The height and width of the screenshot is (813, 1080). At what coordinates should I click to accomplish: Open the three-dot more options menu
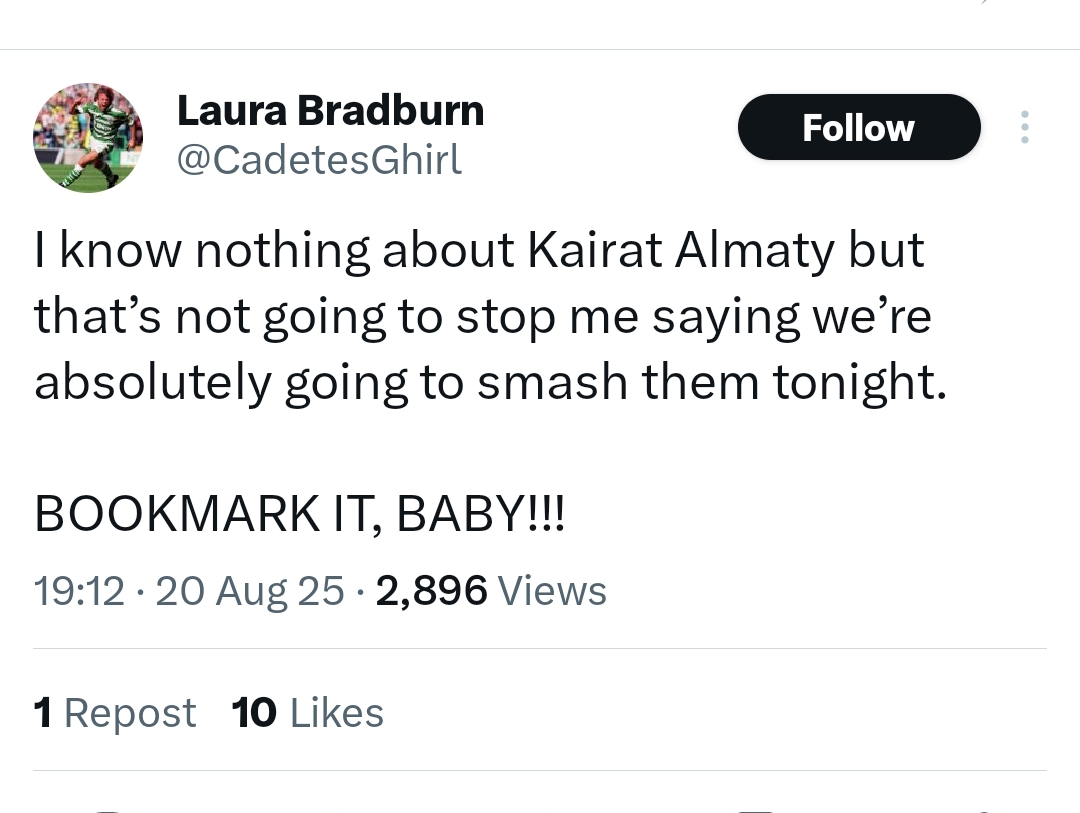[1025, 127]
